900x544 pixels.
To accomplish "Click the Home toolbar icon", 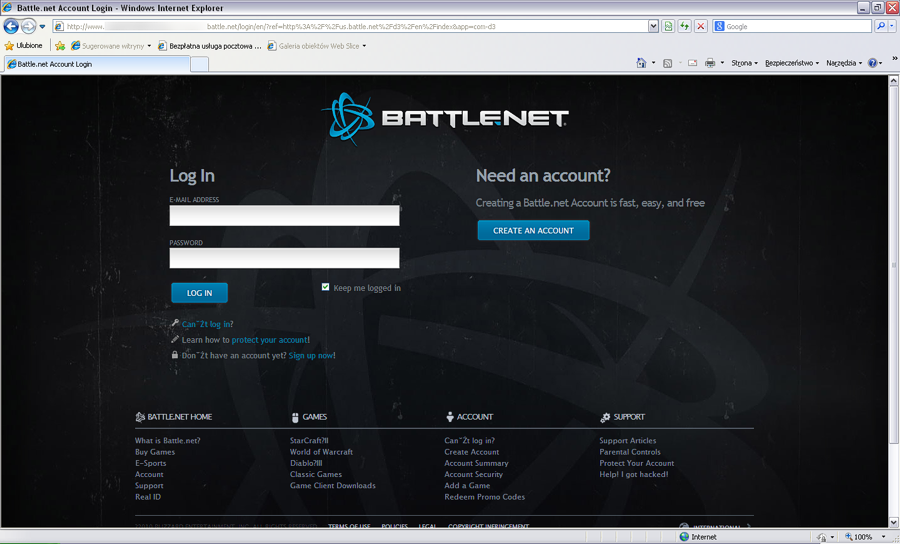I will 641,63.
